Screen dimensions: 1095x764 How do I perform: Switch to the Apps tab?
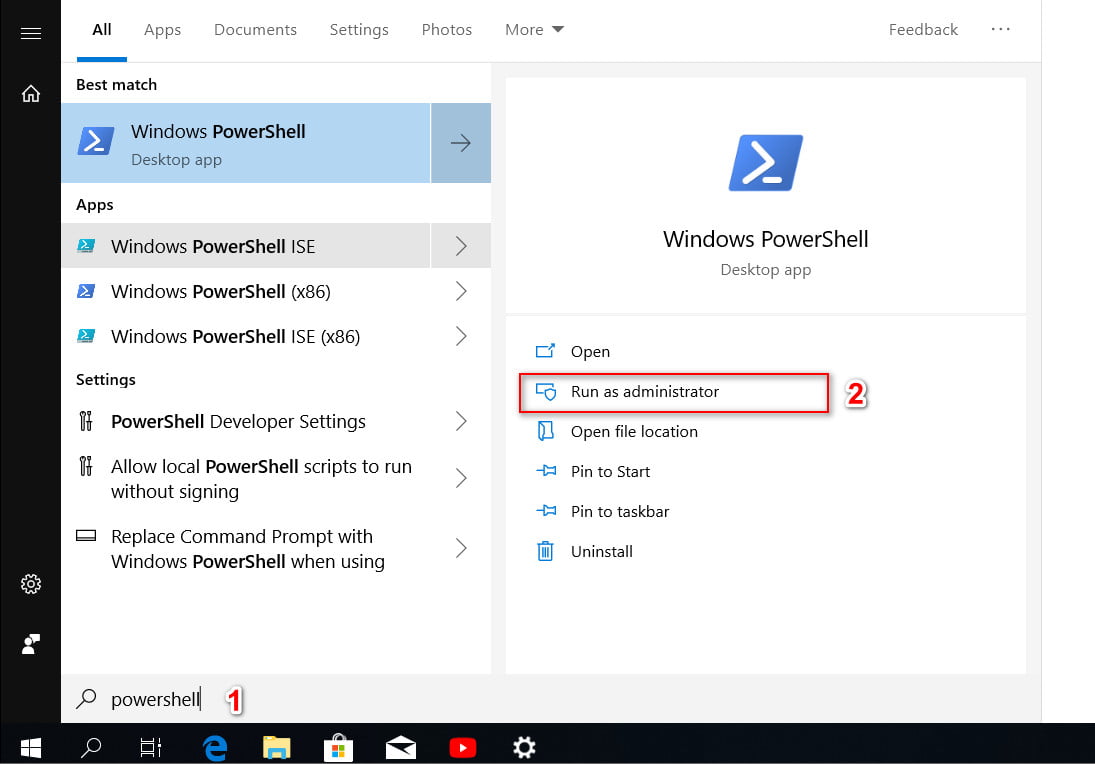[x=162, y=30]
